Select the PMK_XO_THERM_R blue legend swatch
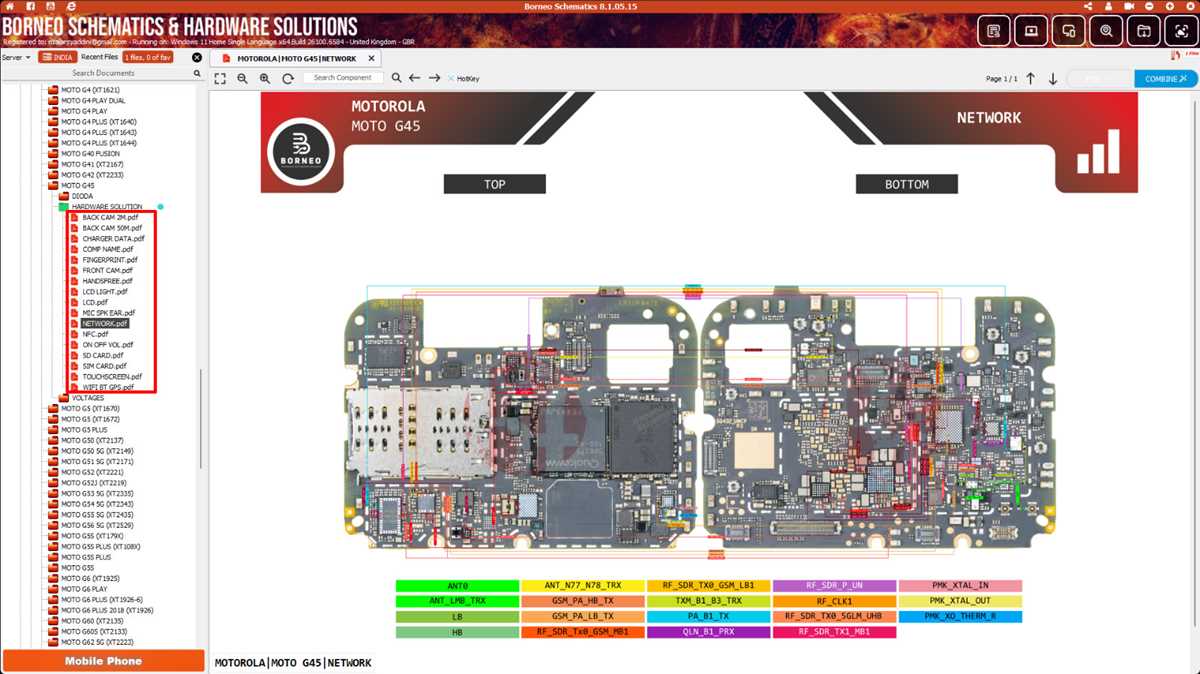 pos(960,617)
